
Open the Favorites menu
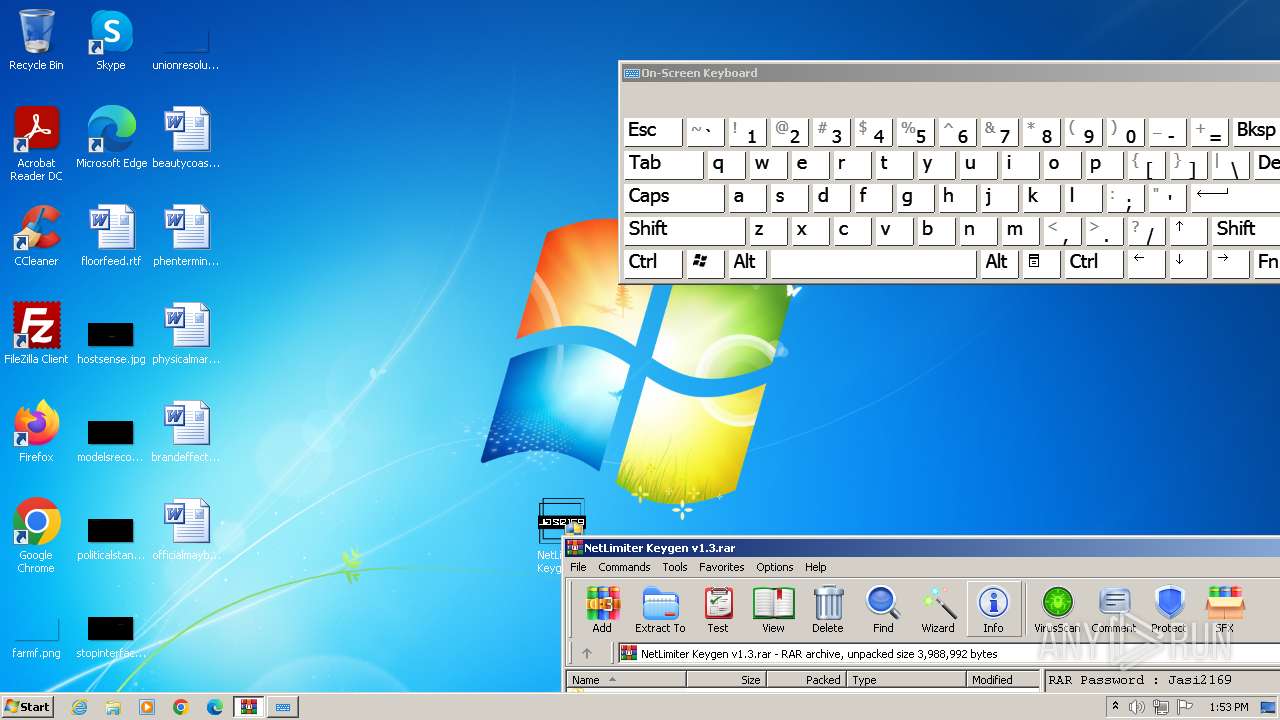(721, 567)
